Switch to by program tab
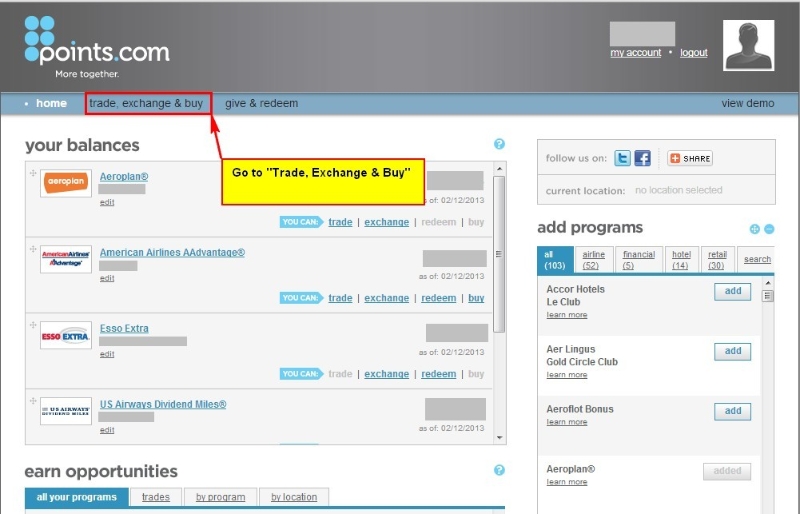 (x=220, y=497)
